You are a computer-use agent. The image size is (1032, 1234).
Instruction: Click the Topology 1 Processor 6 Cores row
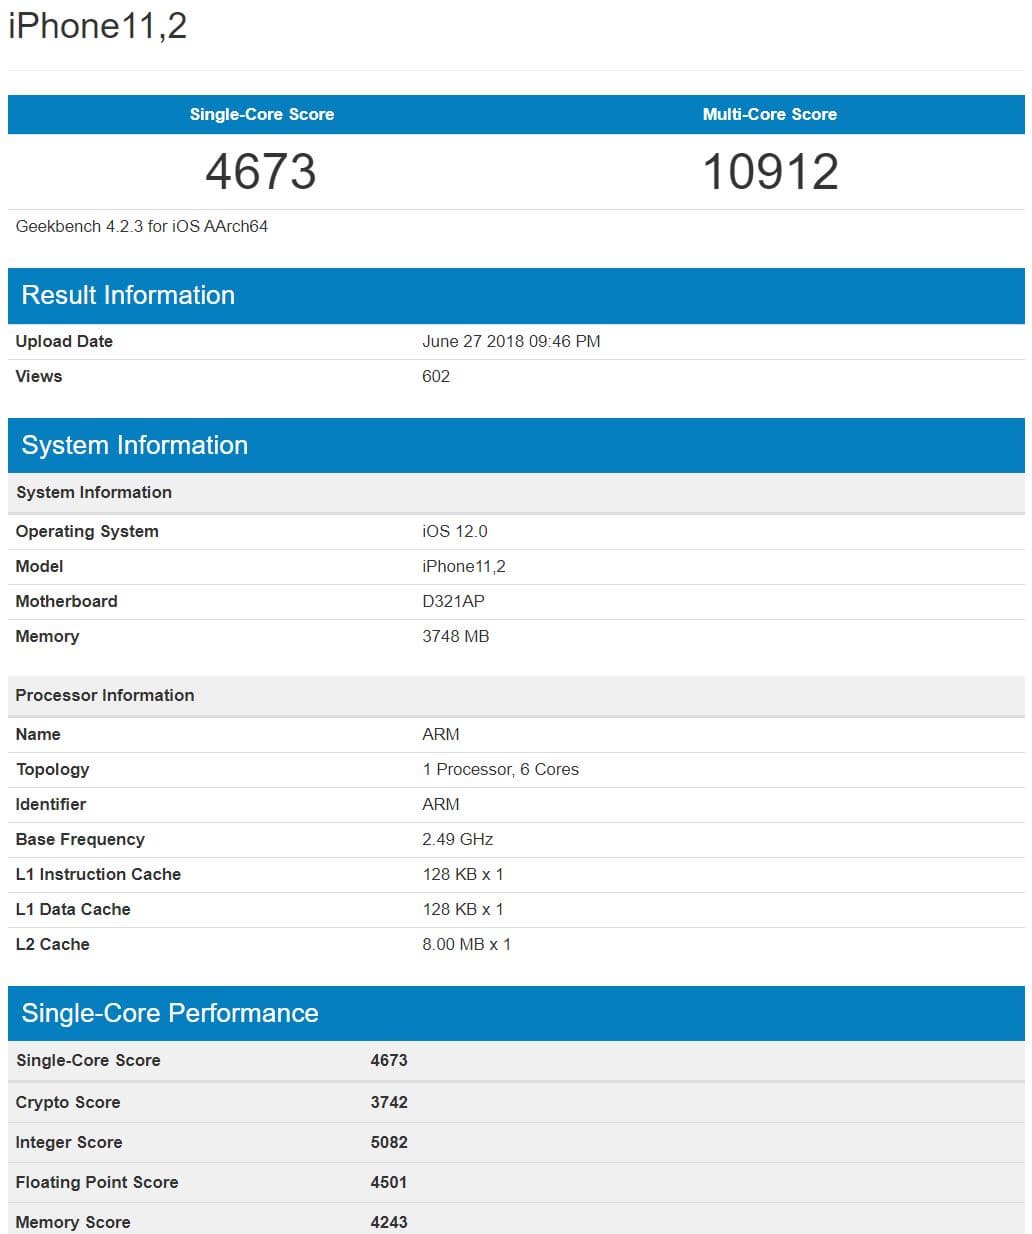point(500,769)
